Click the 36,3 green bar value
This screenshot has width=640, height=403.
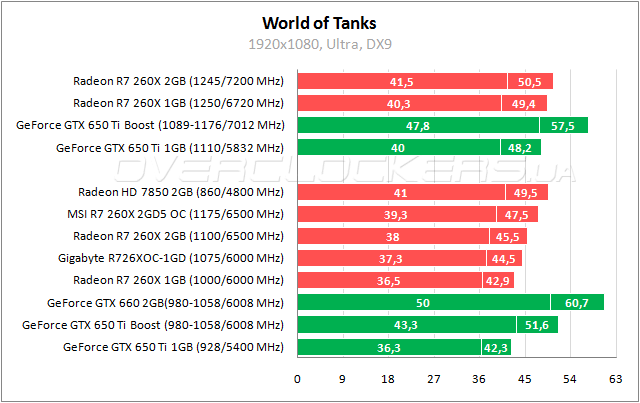[x=389, y=348]
